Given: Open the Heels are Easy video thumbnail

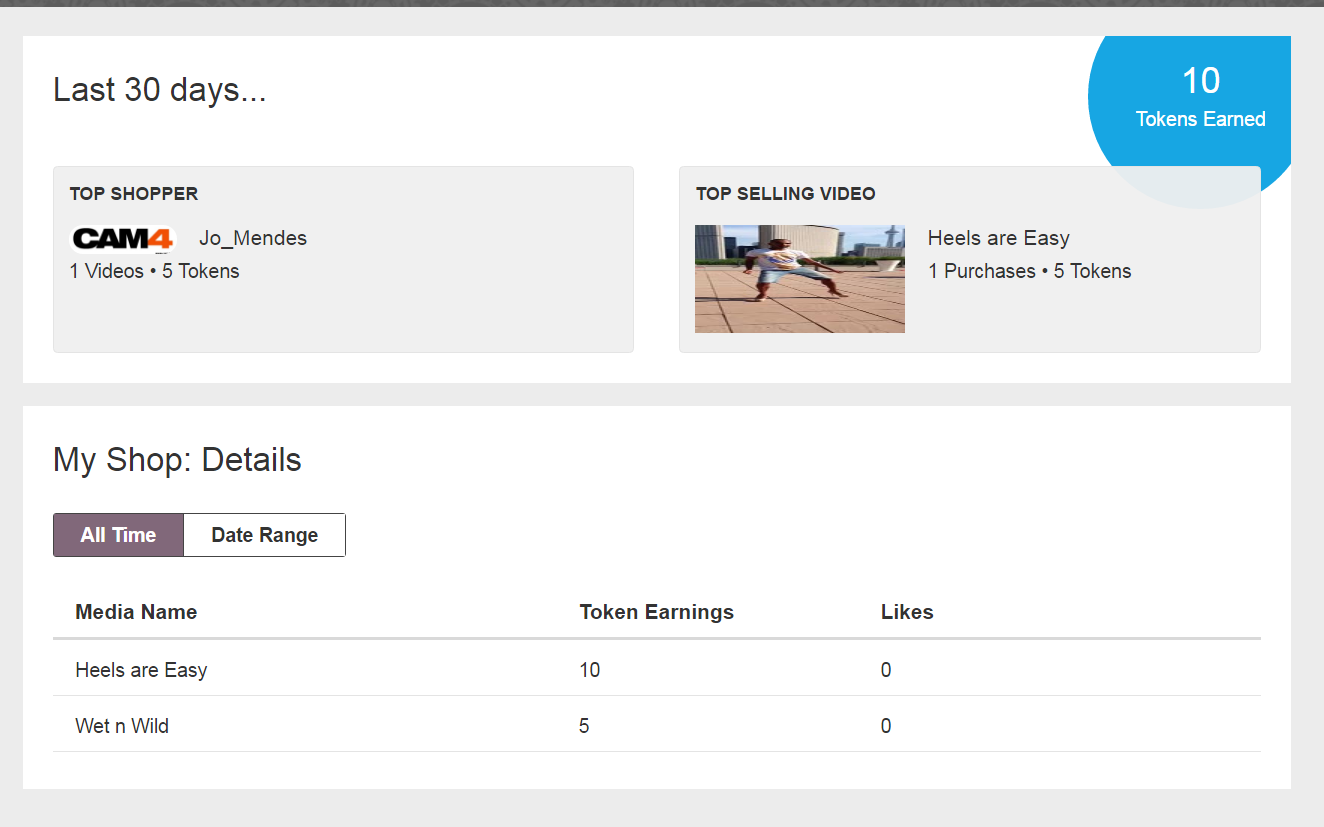Looking at the screenshot, I should tap(799, 278).
